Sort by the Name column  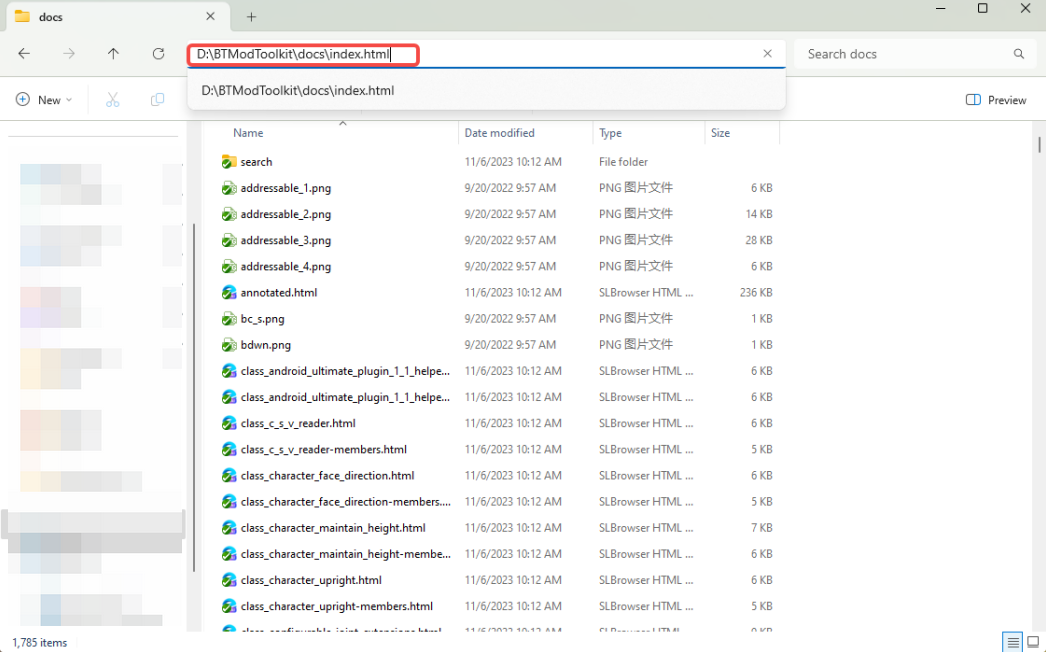pyautogui.click(x=248, y=133)
